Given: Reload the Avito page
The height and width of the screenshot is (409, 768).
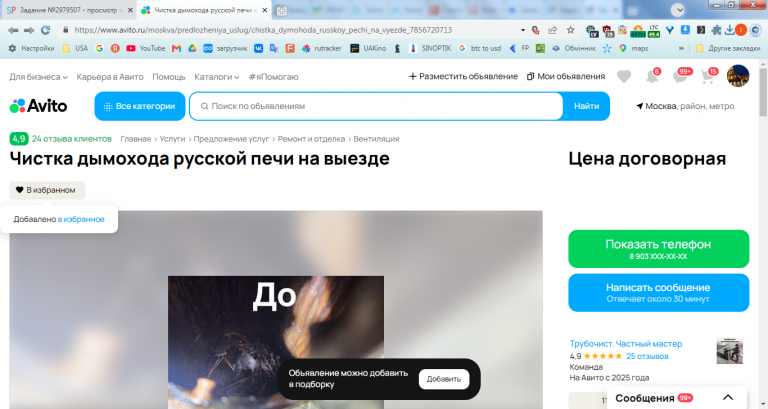Looking at the screenshot, I should (46, 30).
